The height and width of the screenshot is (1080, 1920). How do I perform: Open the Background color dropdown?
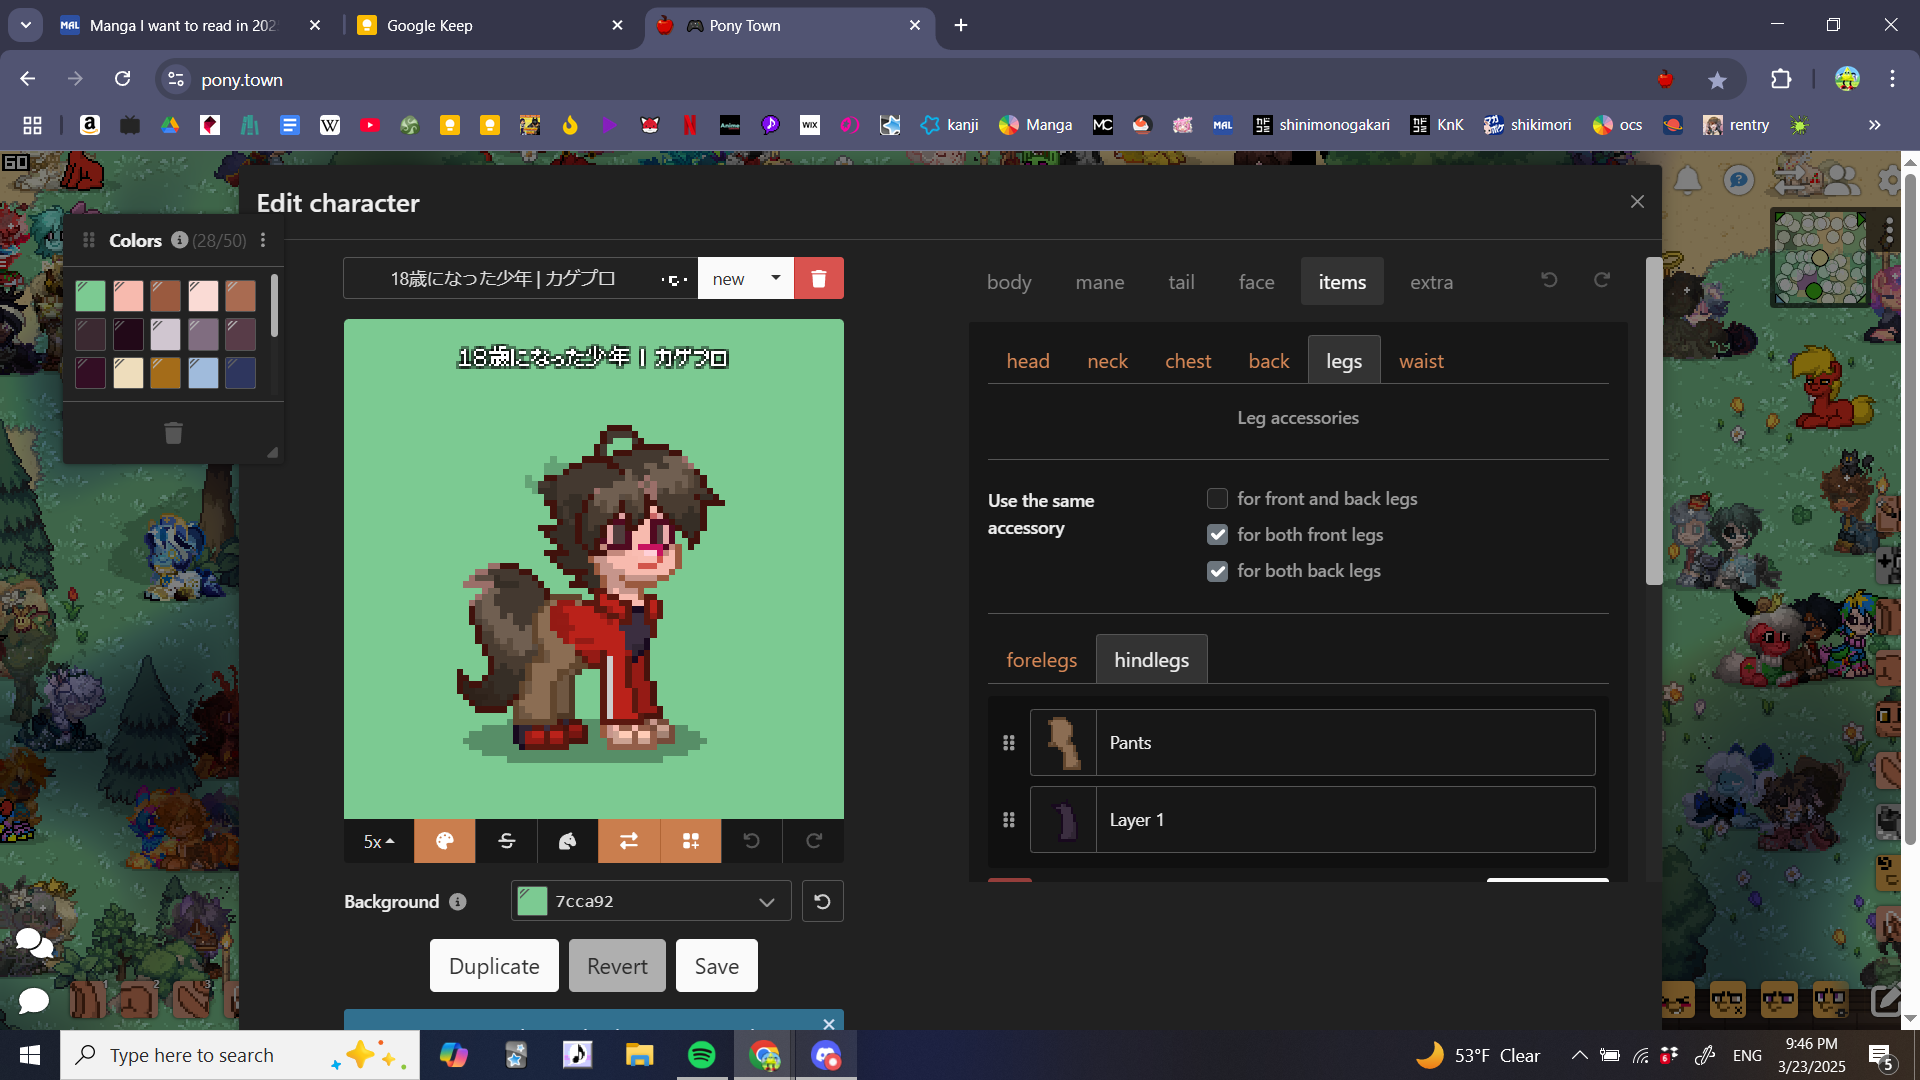coord(766,900)
